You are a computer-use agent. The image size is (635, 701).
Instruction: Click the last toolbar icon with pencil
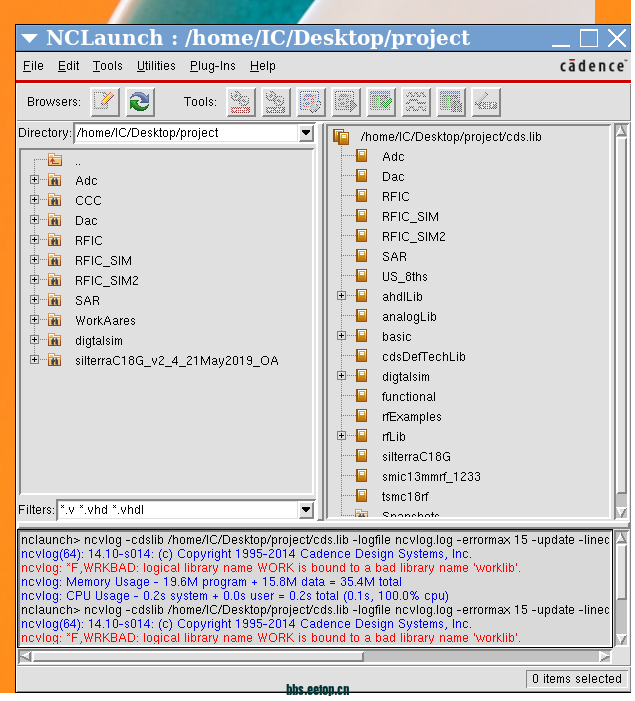coord(486,101)
